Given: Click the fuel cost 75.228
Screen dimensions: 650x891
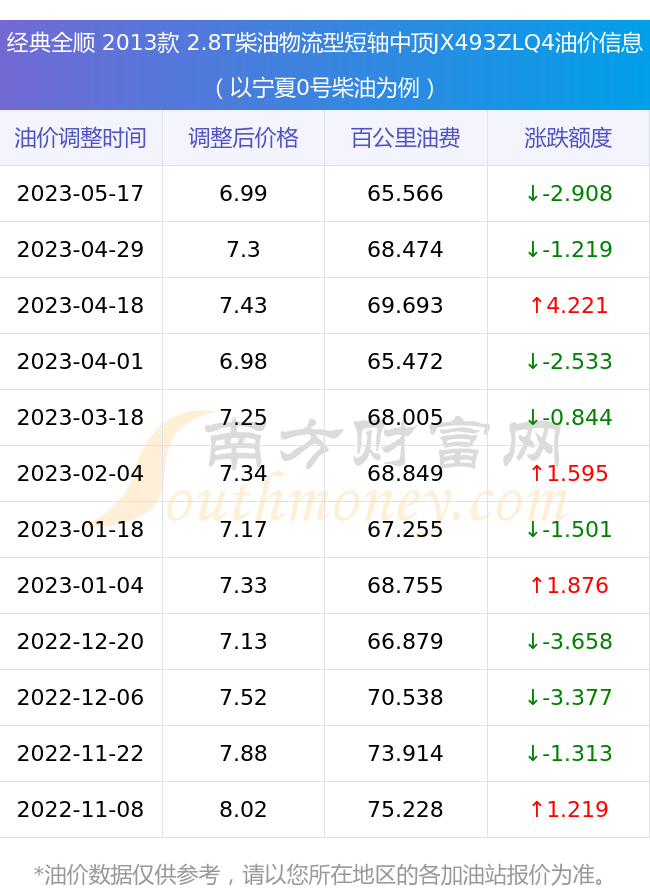Looking at the screenshot, I should (405, 809).
